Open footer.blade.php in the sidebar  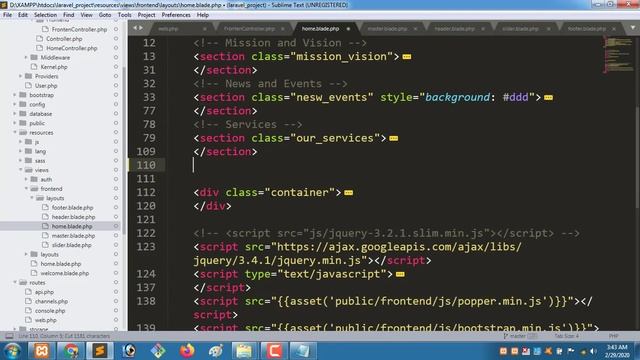tap(72, 208)
